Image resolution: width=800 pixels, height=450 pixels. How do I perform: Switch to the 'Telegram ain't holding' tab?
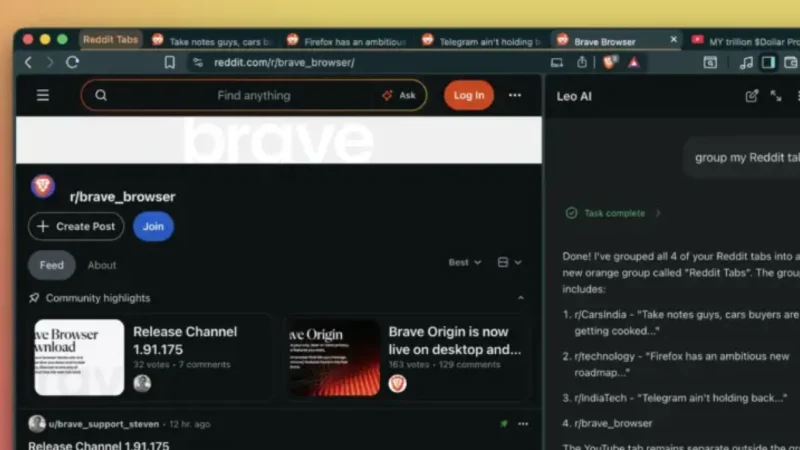point(482,41)
